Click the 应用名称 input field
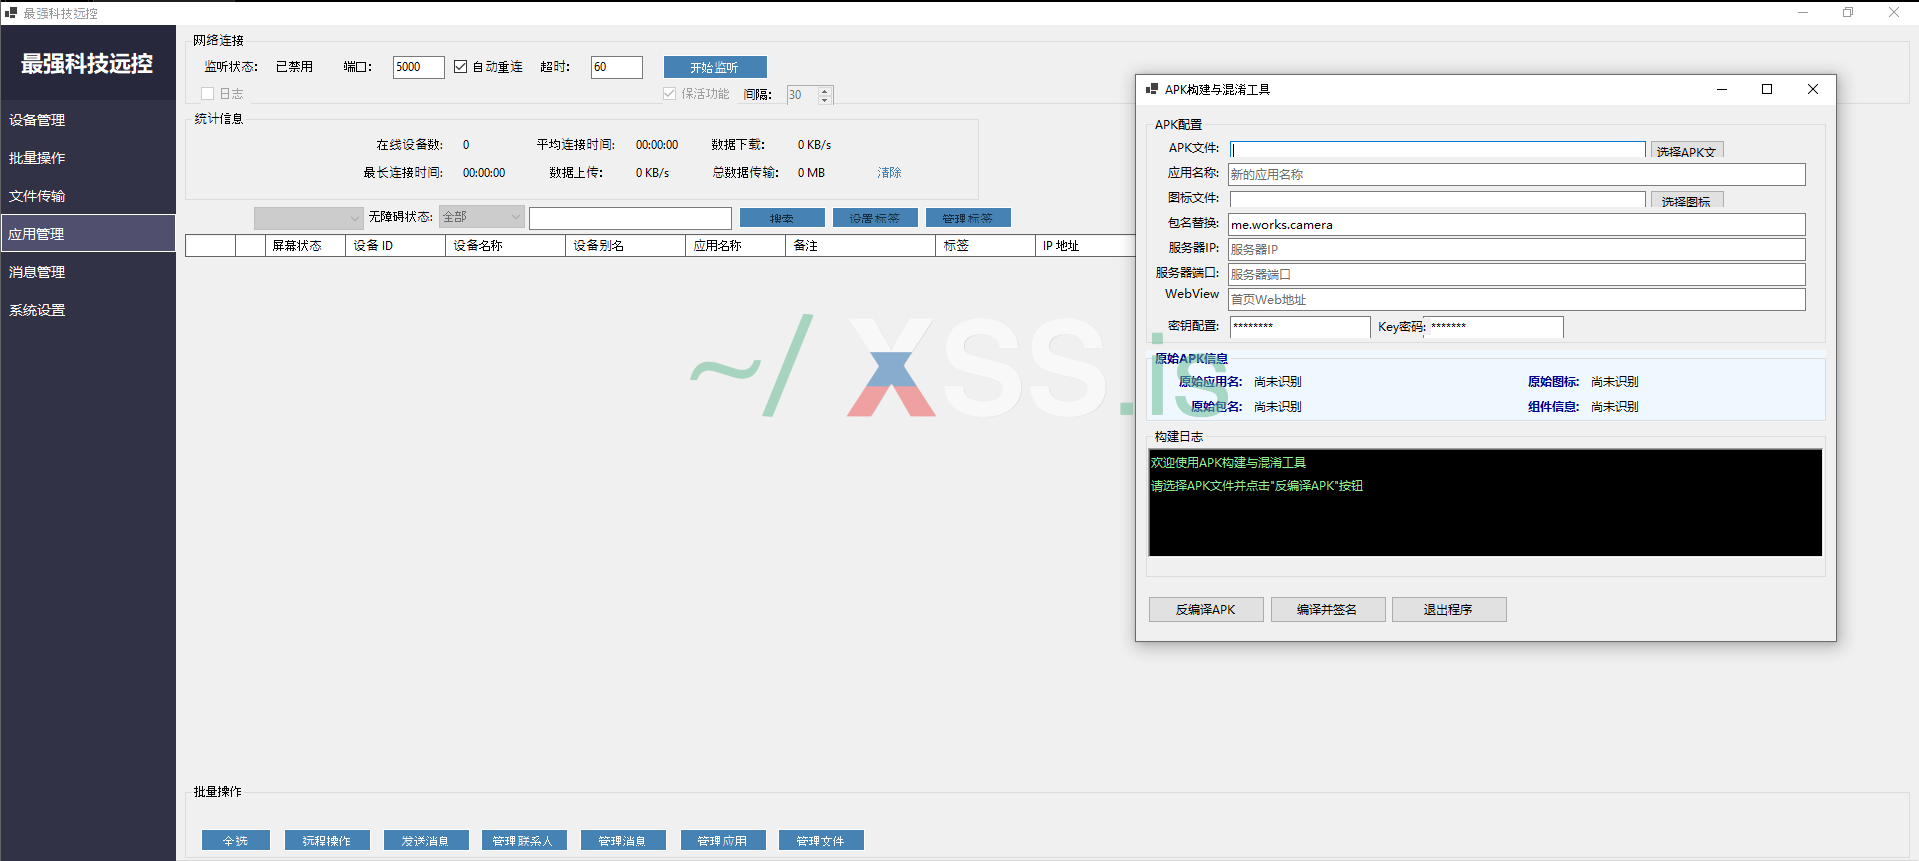Screen dimensions: 1919x861 pyautogui.click(x=1515, y=174)
